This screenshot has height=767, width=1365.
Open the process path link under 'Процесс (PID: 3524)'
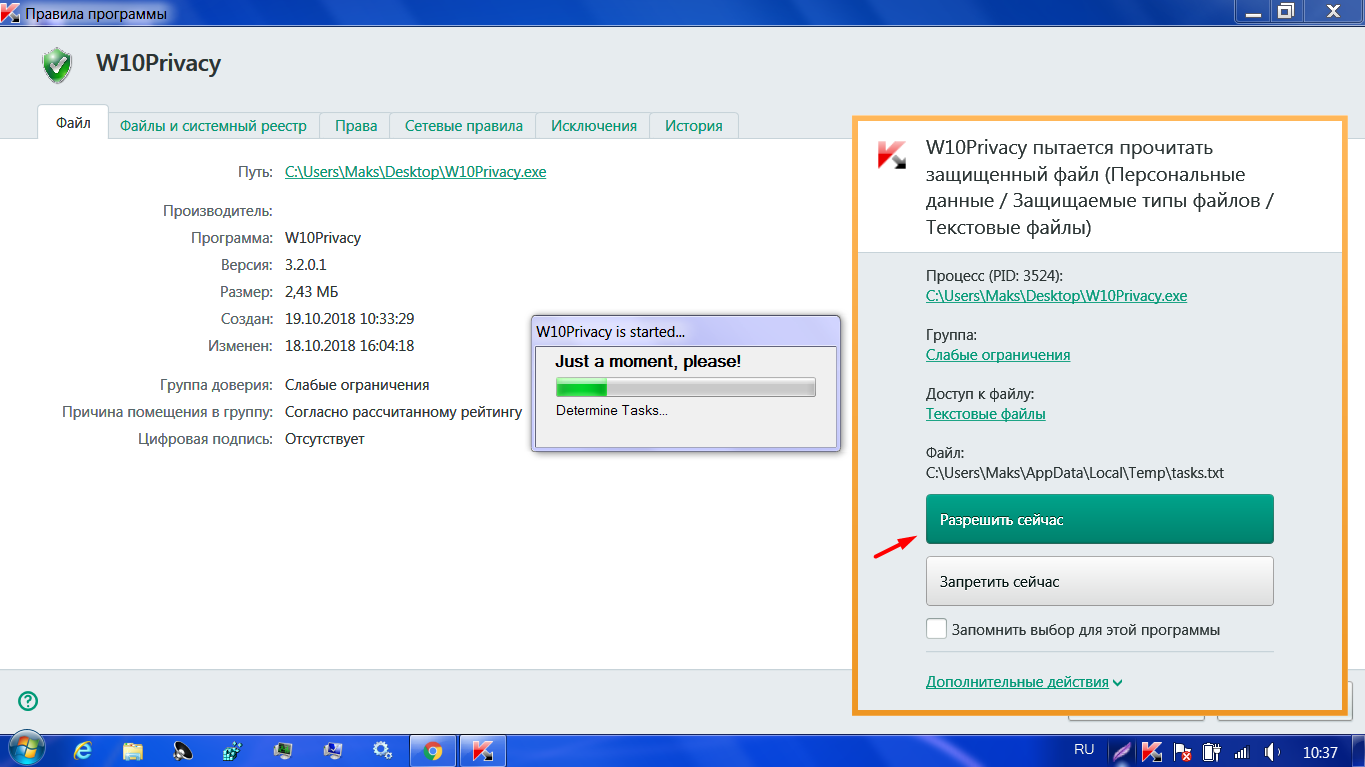1057,296
